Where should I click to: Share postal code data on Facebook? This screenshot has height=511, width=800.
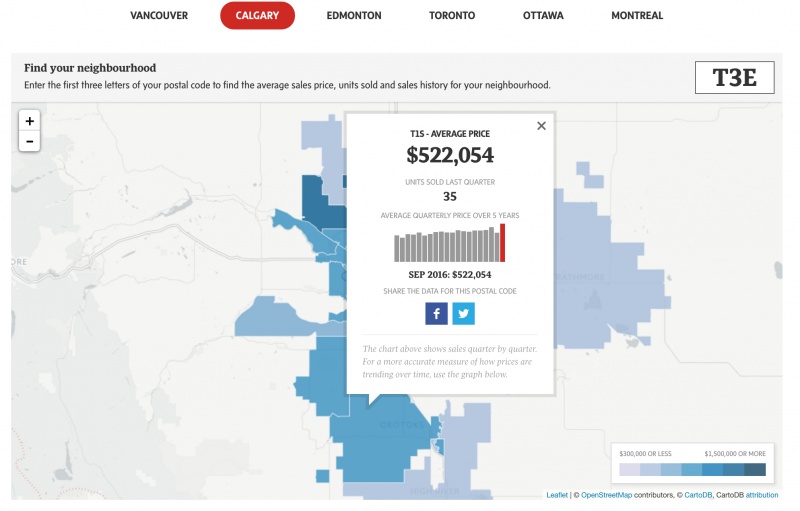(x=436, y=314)
